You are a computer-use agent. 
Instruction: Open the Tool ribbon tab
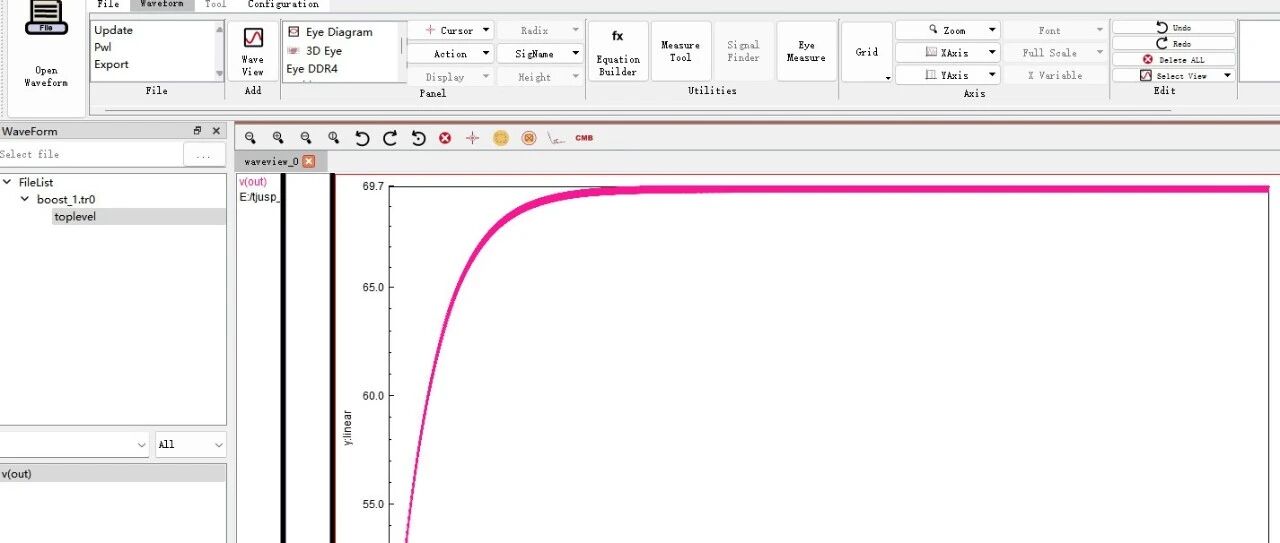(215, 5)
